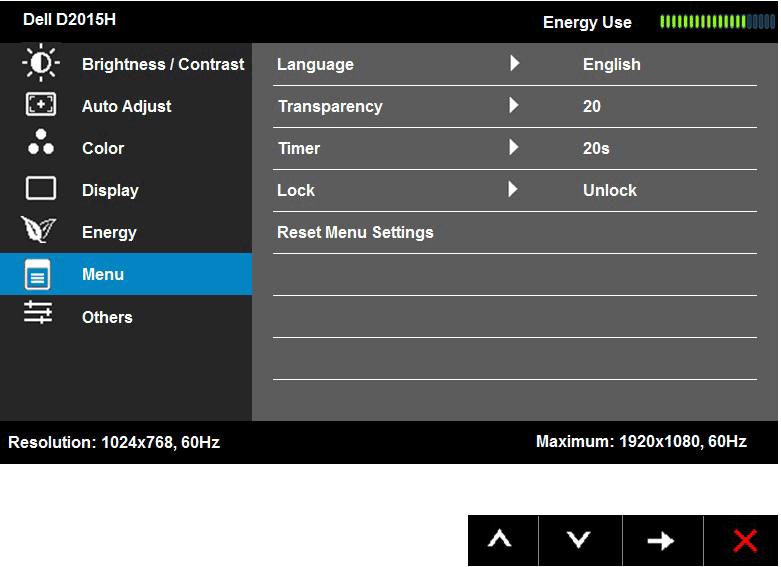Open the Display menu entry
The image size is (781, 567).
126,190
